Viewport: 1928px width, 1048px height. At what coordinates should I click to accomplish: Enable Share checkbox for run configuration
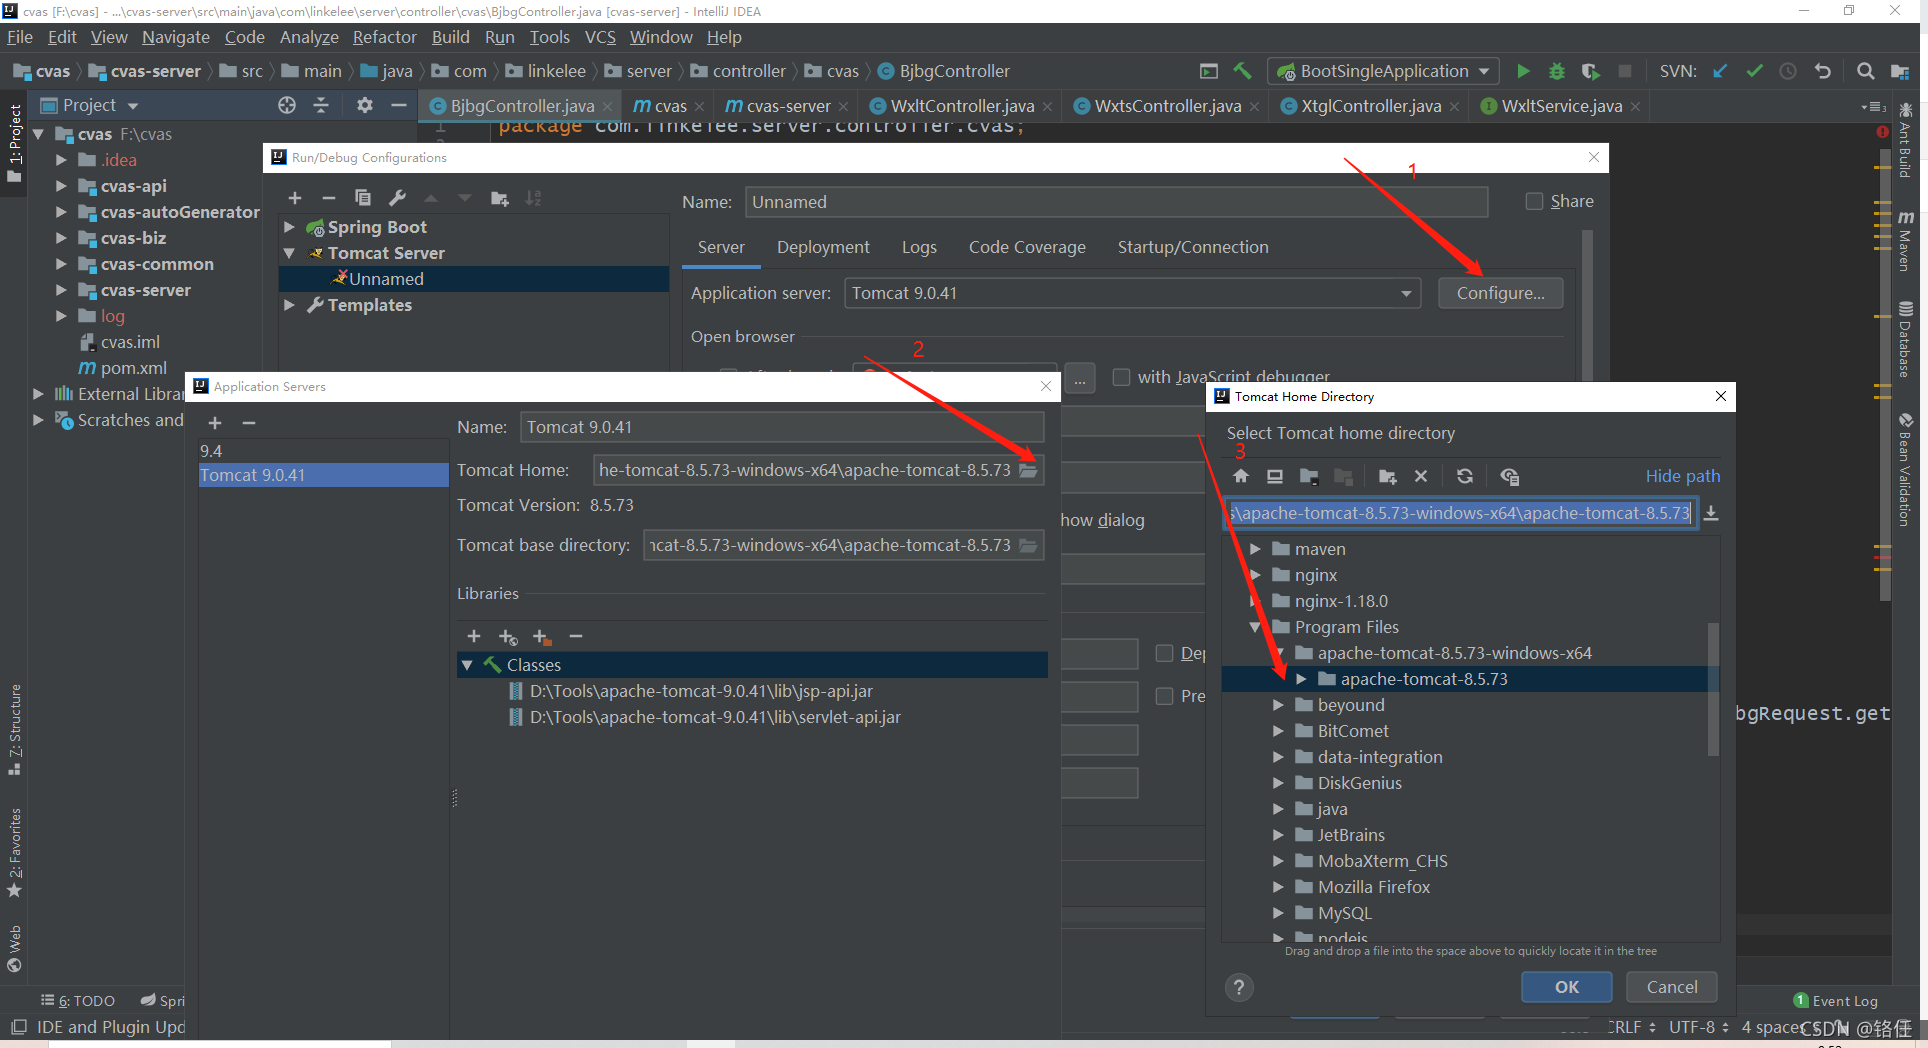tap(1534, 201)
